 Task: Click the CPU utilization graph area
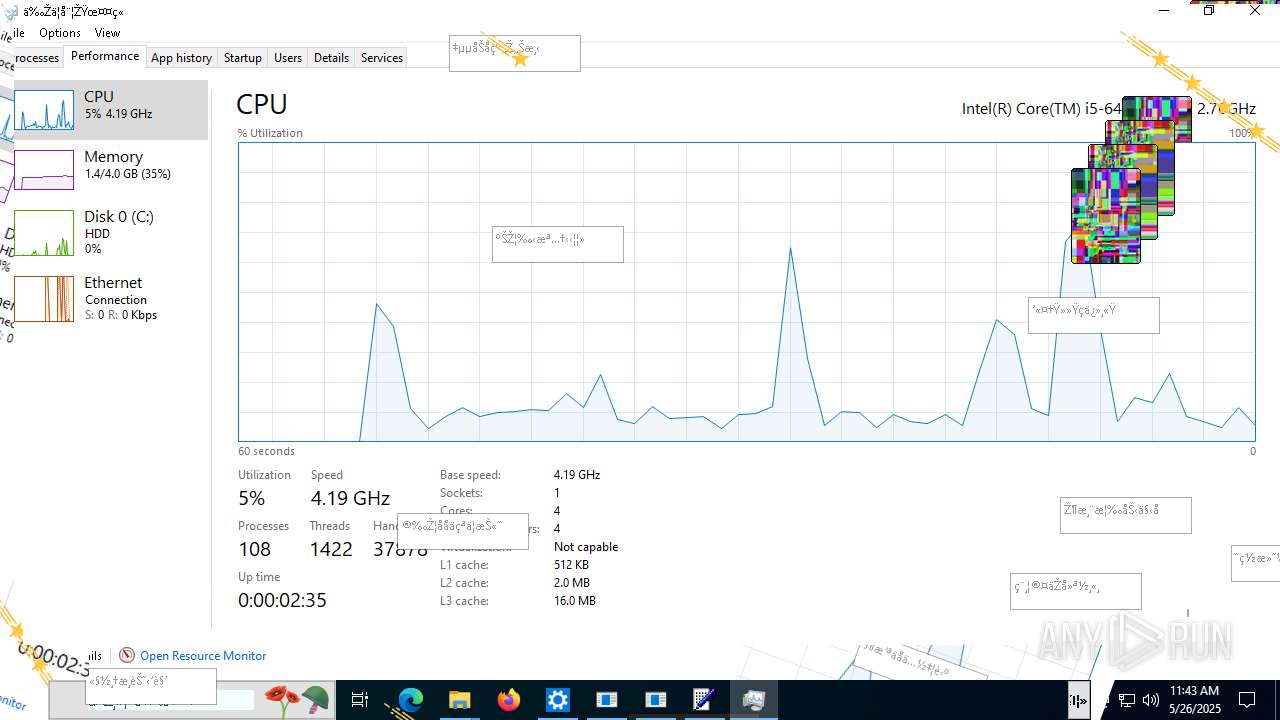(x=746, y=291)
